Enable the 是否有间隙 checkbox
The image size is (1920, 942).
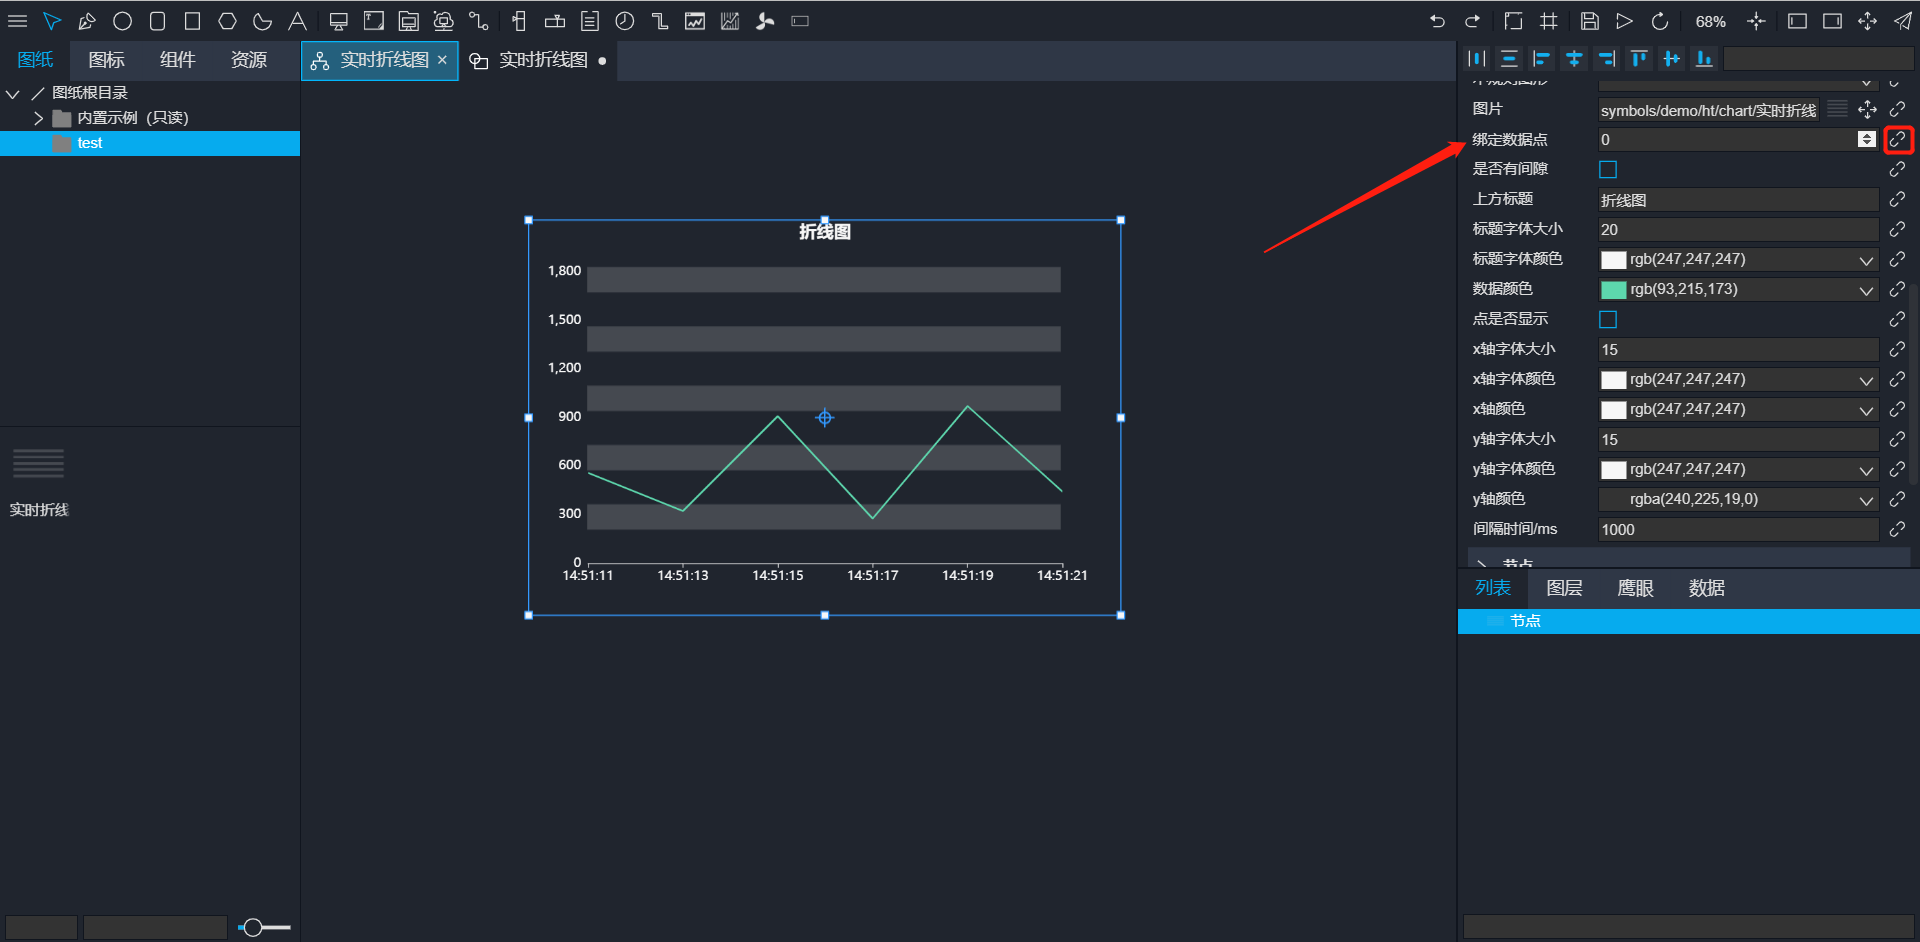pyautogui.click(x=1608, y=170)
